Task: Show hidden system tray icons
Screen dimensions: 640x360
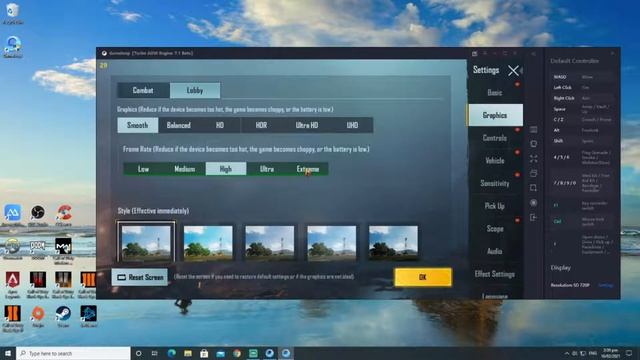Action: pos(567,353)
